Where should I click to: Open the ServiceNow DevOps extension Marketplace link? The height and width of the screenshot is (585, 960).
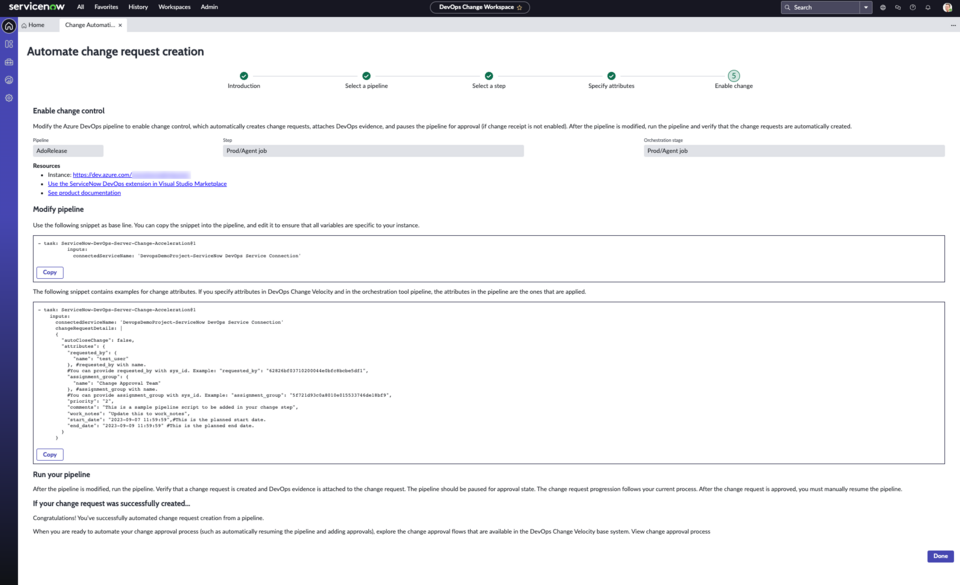pyautogui.click(x=137, y=184)
